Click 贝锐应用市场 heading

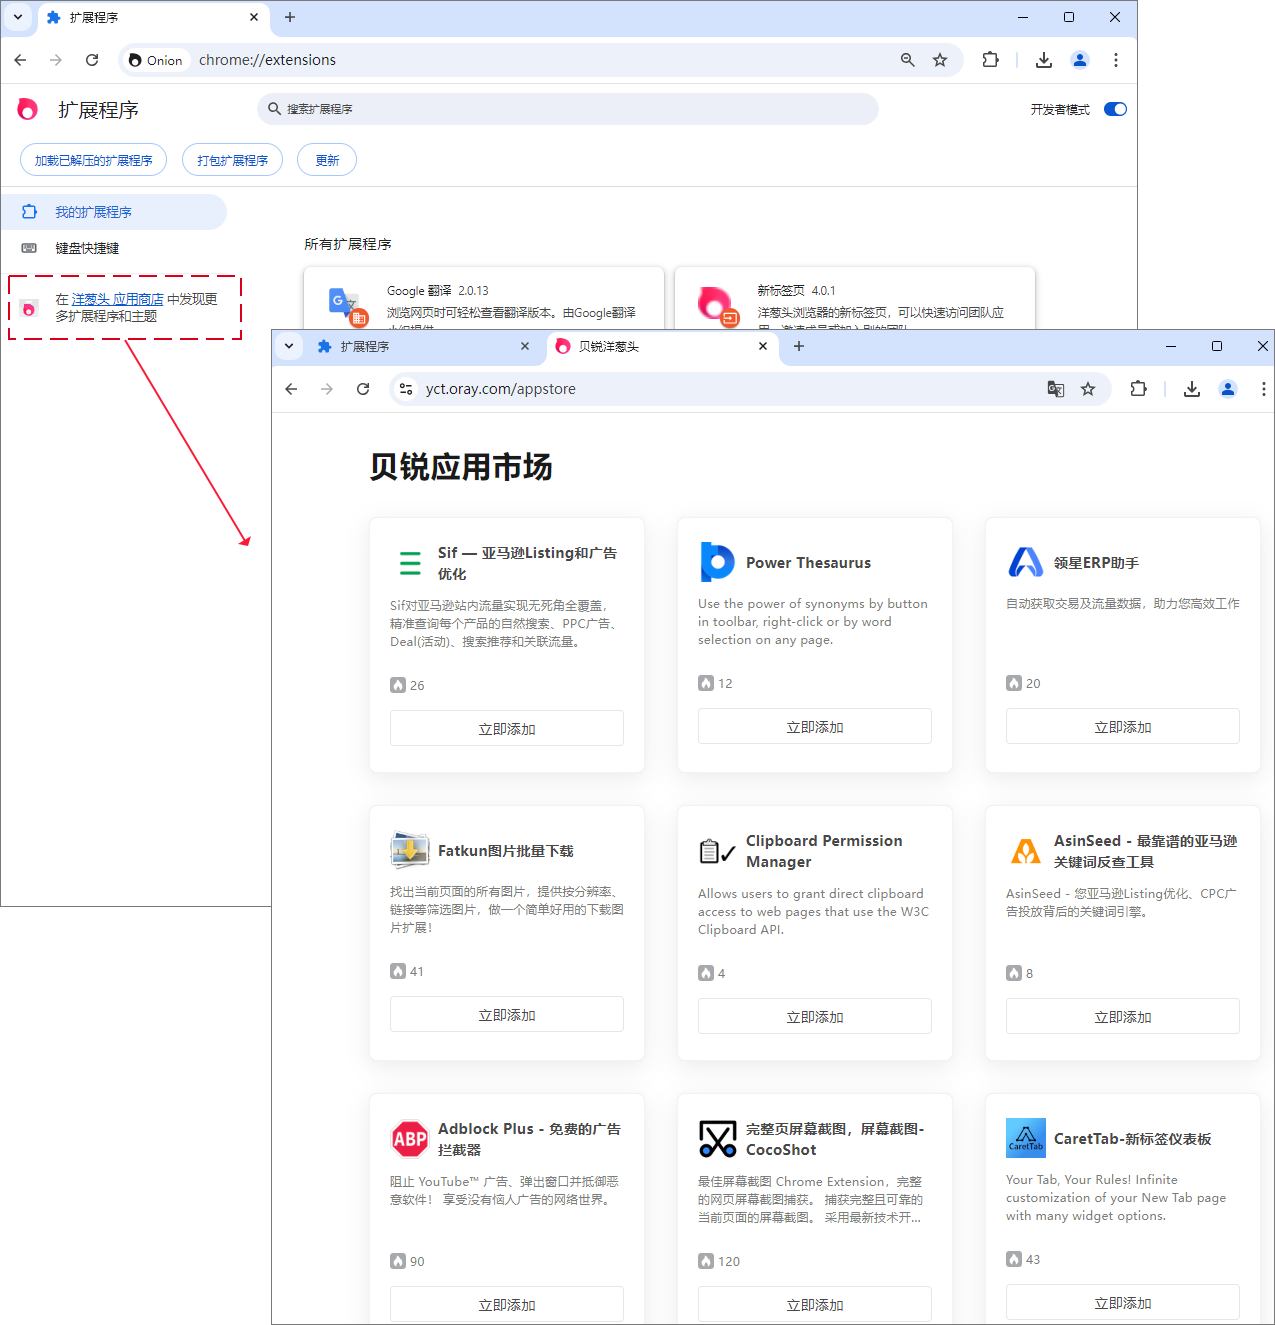(461, 467)
